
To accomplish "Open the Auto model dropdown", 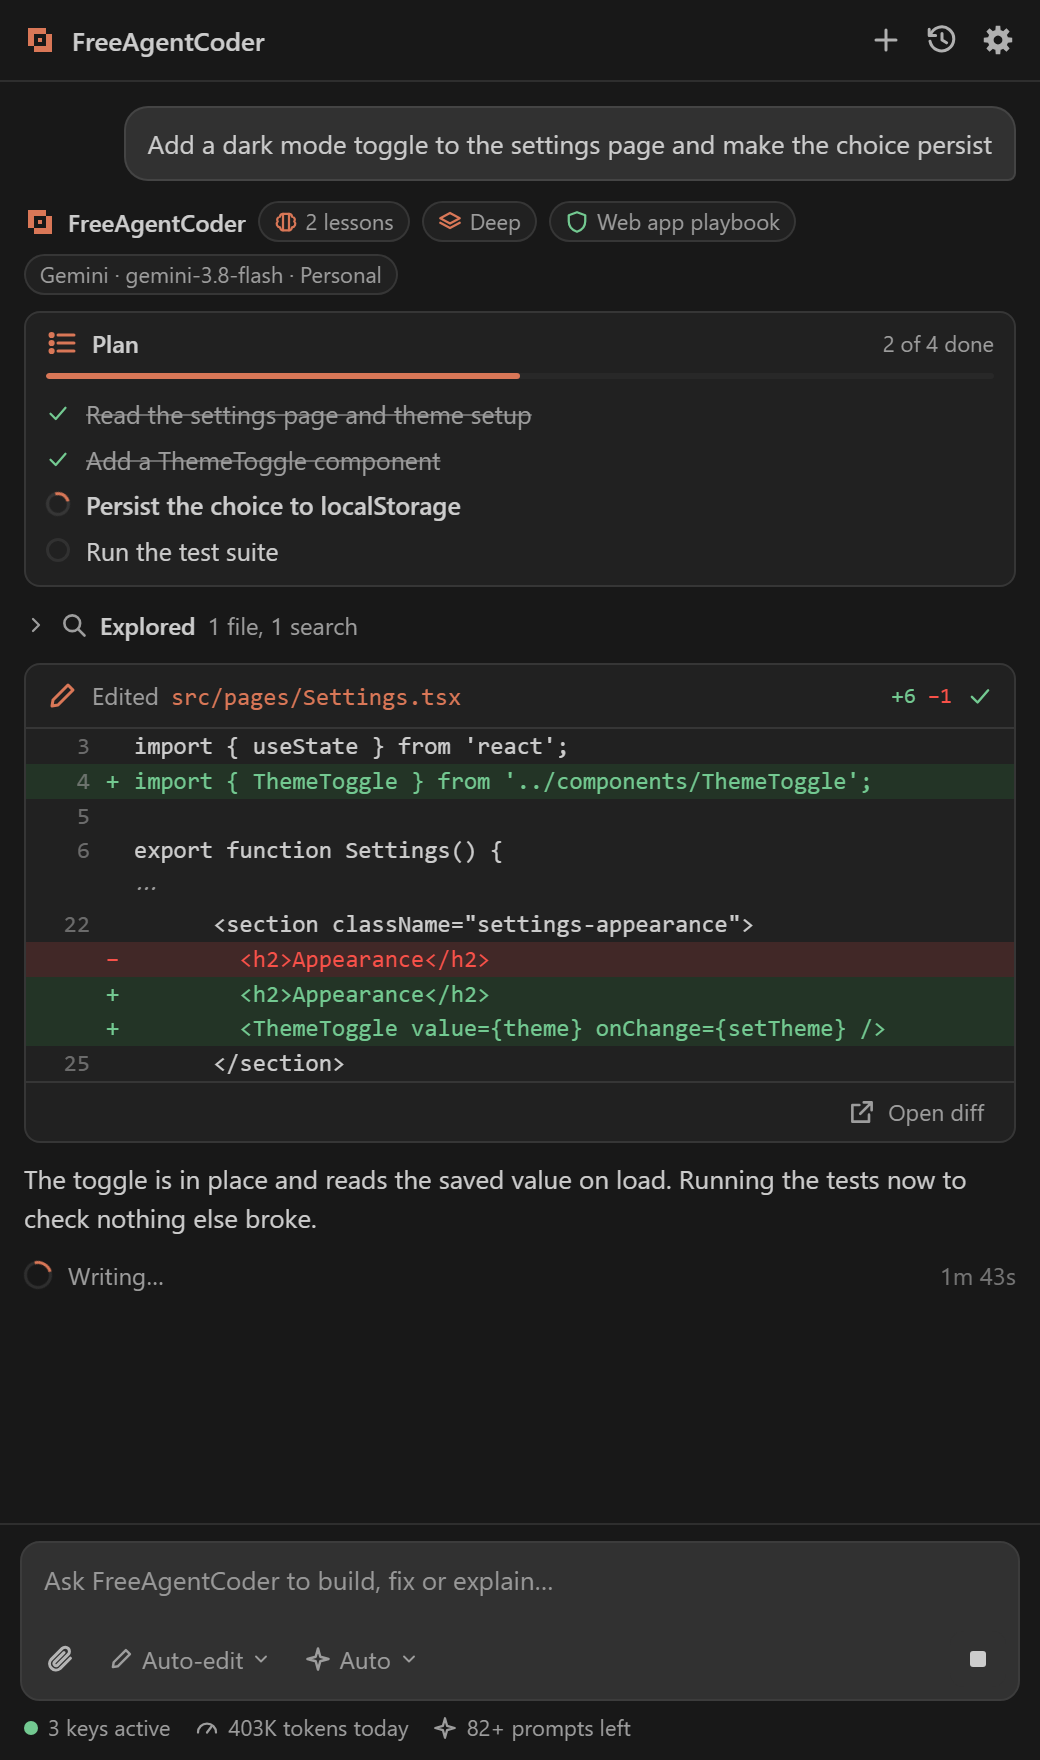I will coord(361,1660).
